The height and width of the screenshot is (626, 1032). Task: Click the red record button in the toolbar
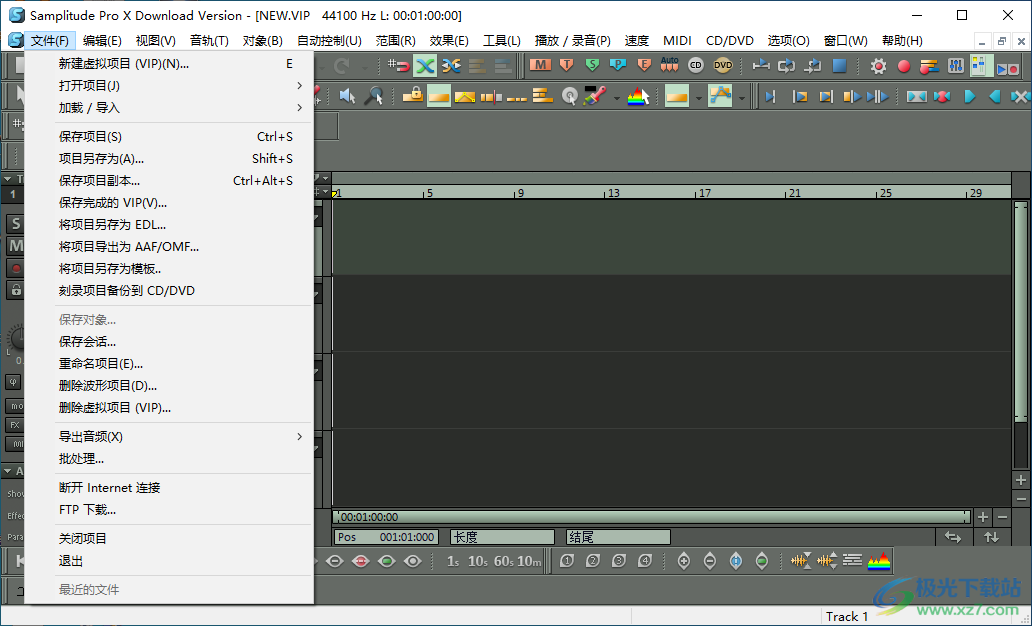point(905,66)
